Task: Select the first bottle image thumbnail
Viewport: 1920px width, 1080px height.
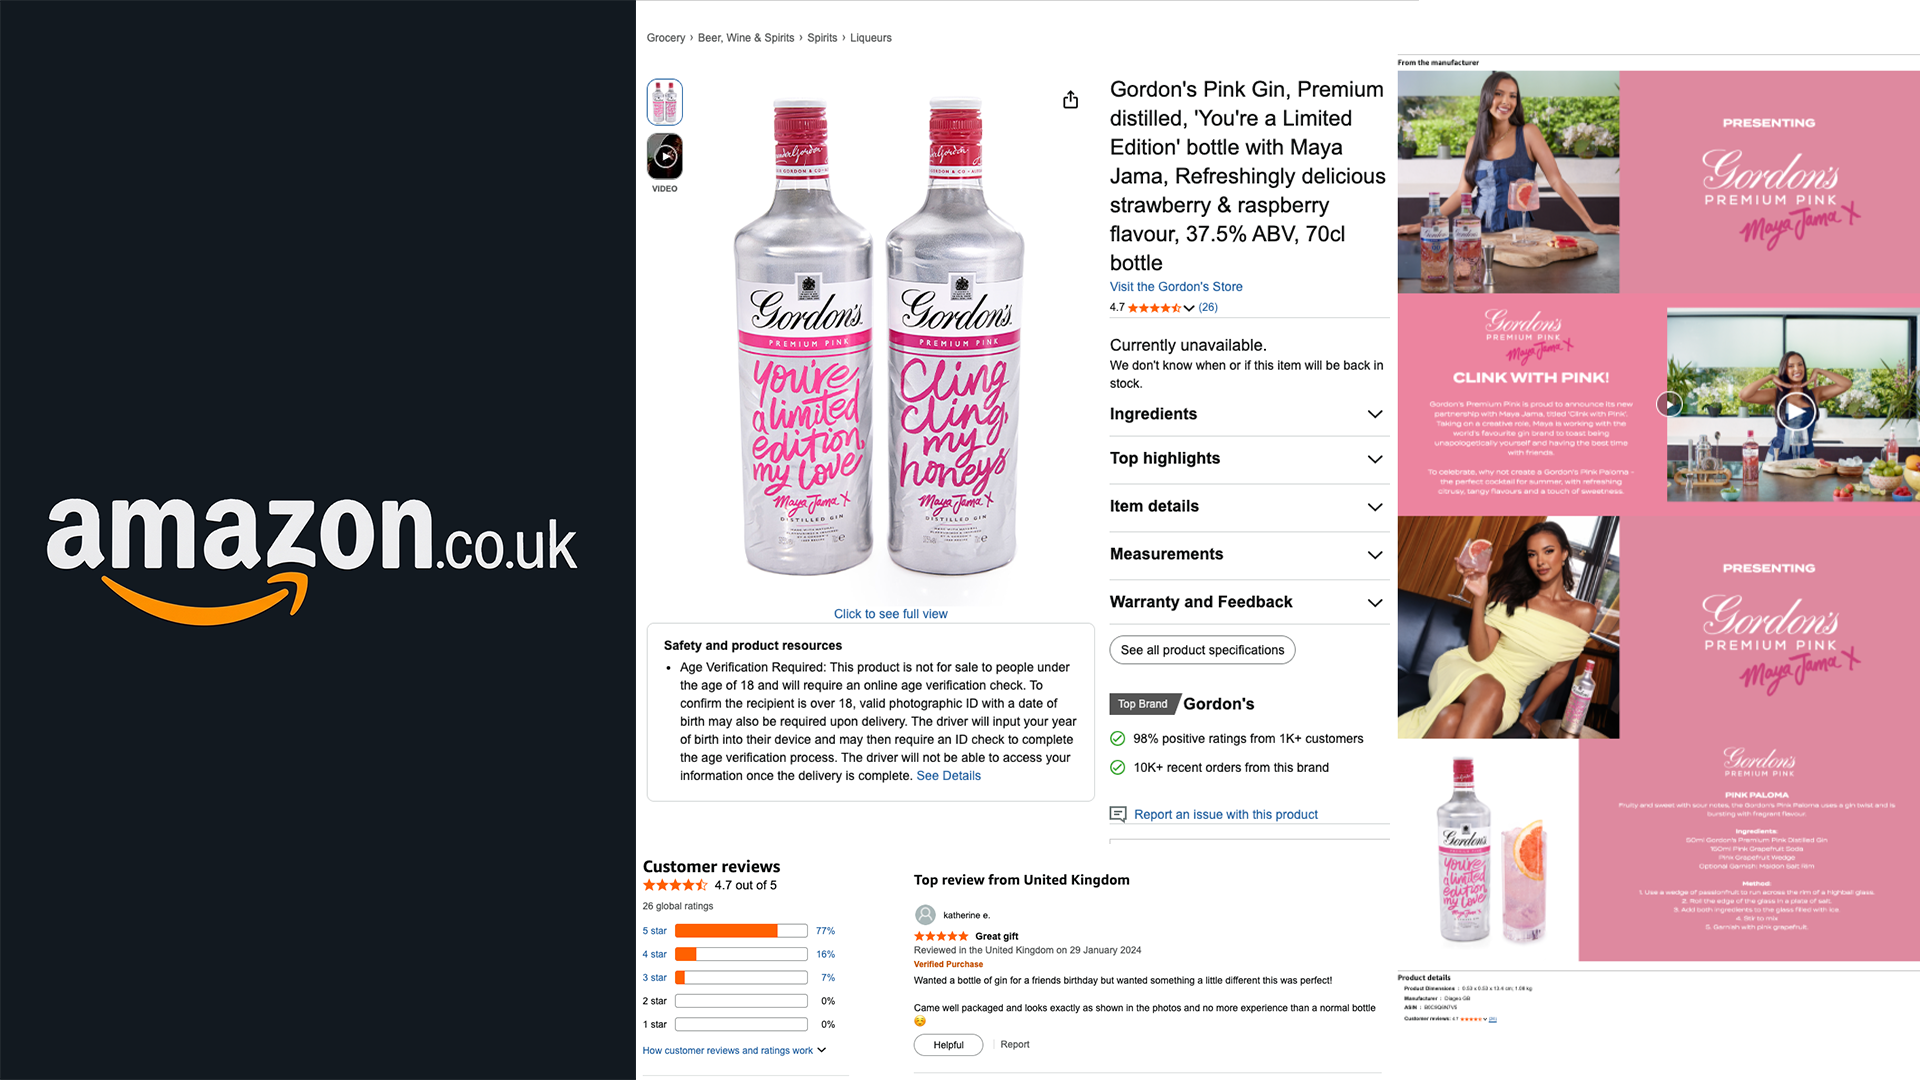Action: click(x=665, y=102)
